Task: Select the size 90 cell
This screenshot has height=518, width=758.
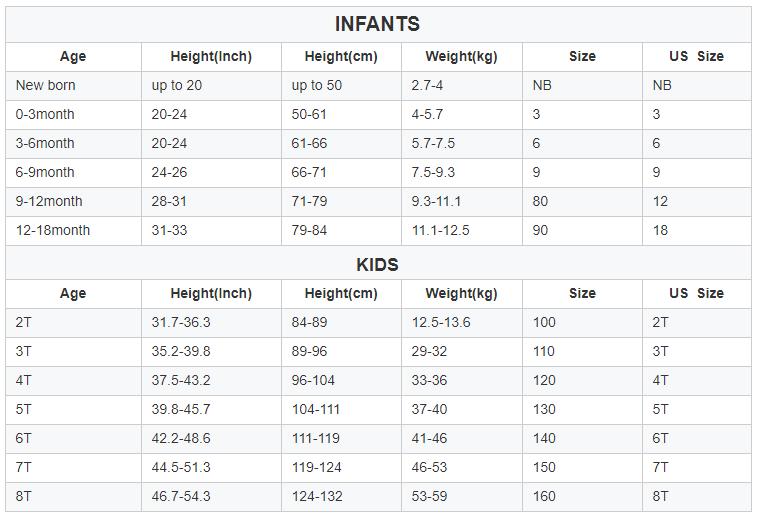Action: coord(541,231)
